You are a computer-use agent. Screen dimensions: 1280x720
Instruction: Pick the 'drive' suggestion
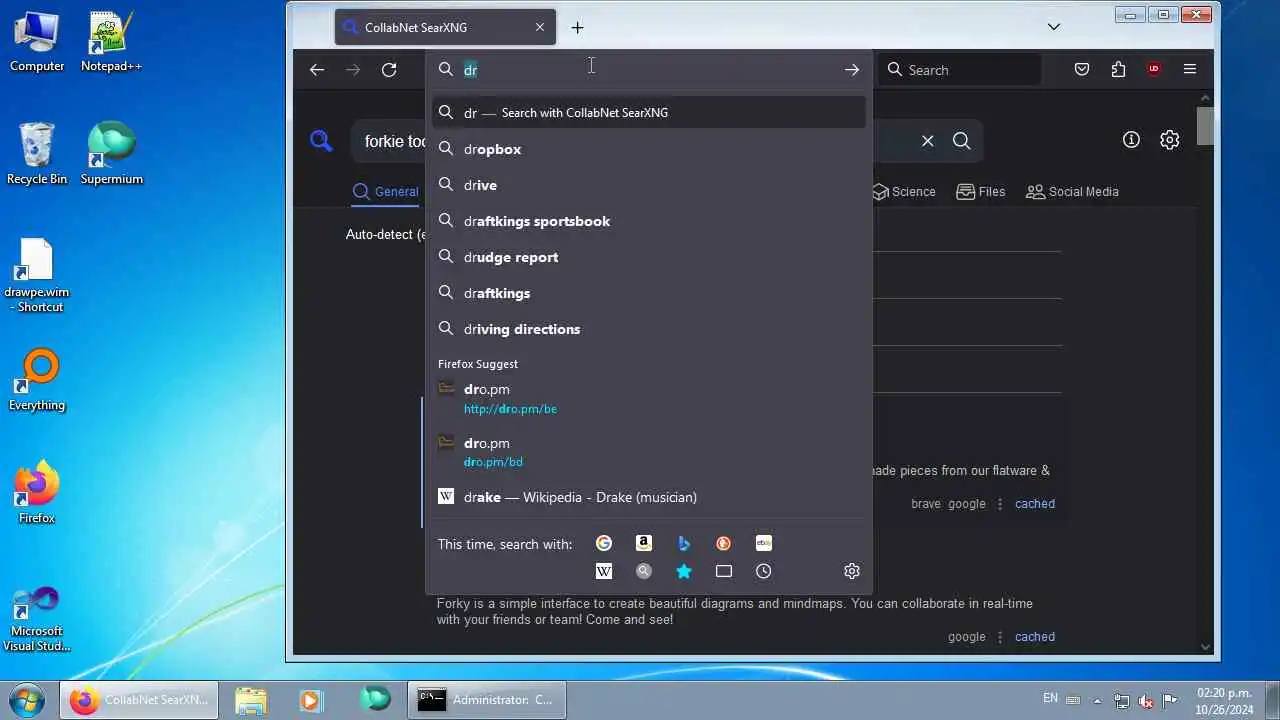[649, 185]
